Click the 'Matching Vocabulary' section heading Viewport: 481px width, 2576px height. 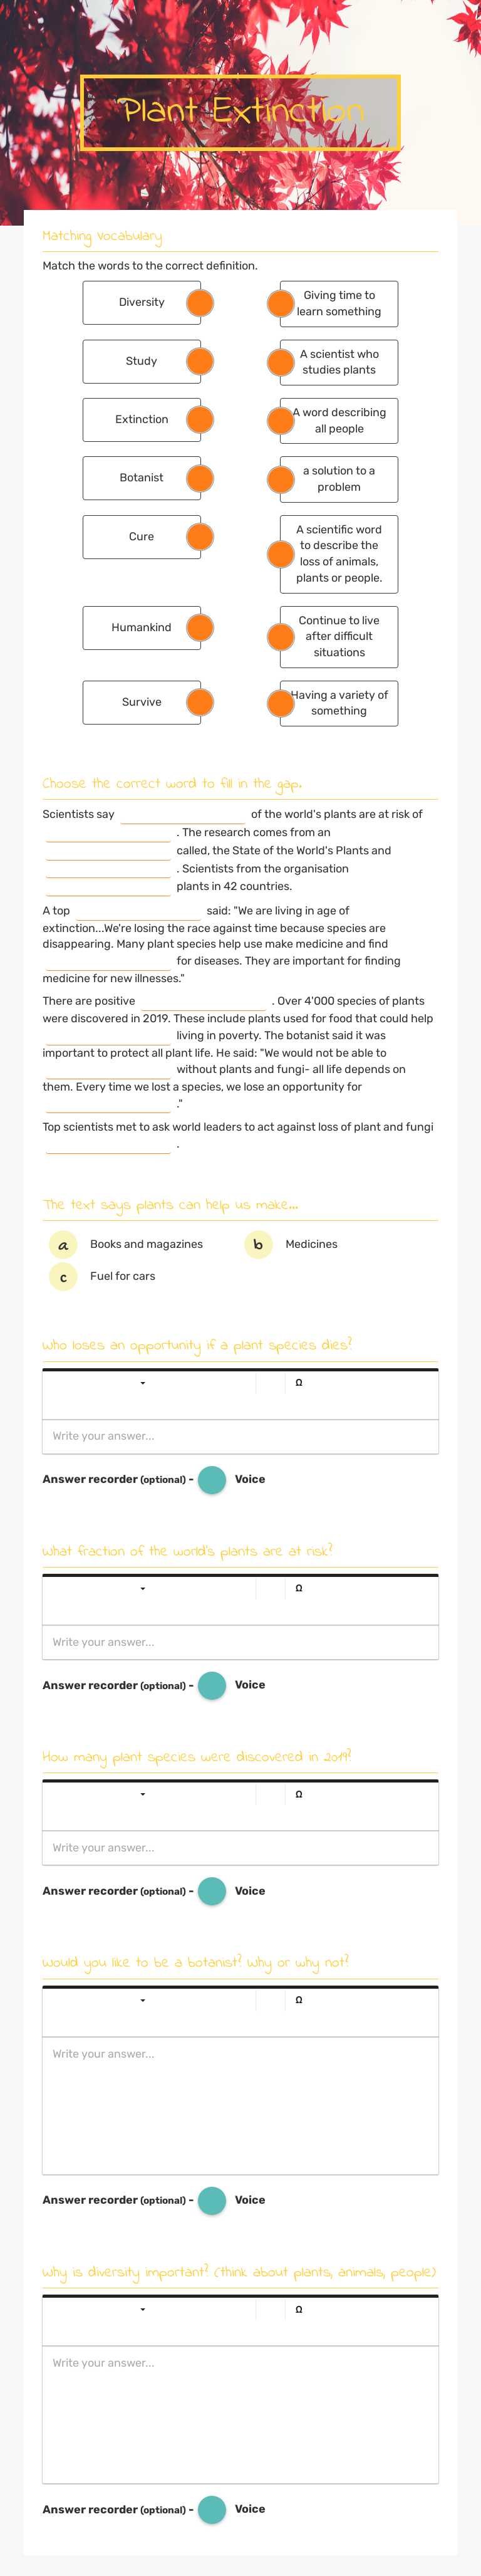(102, 237)
